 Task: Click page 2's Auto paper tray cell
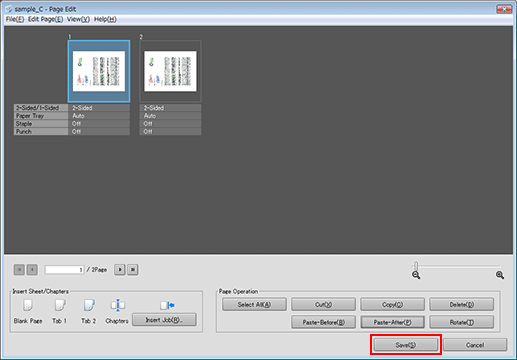[x=170, y=116]
